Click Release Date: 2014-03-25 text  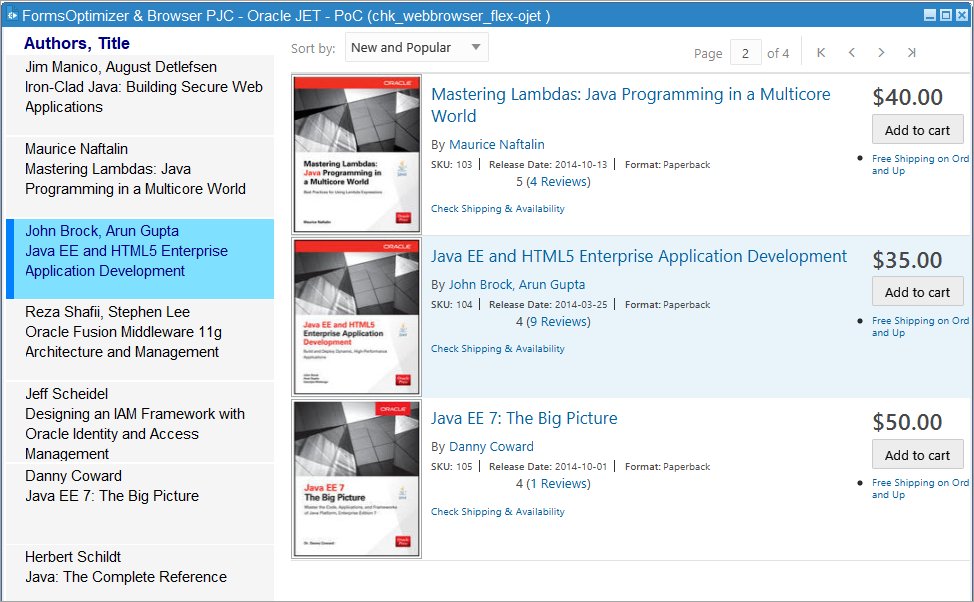point(548,304)
